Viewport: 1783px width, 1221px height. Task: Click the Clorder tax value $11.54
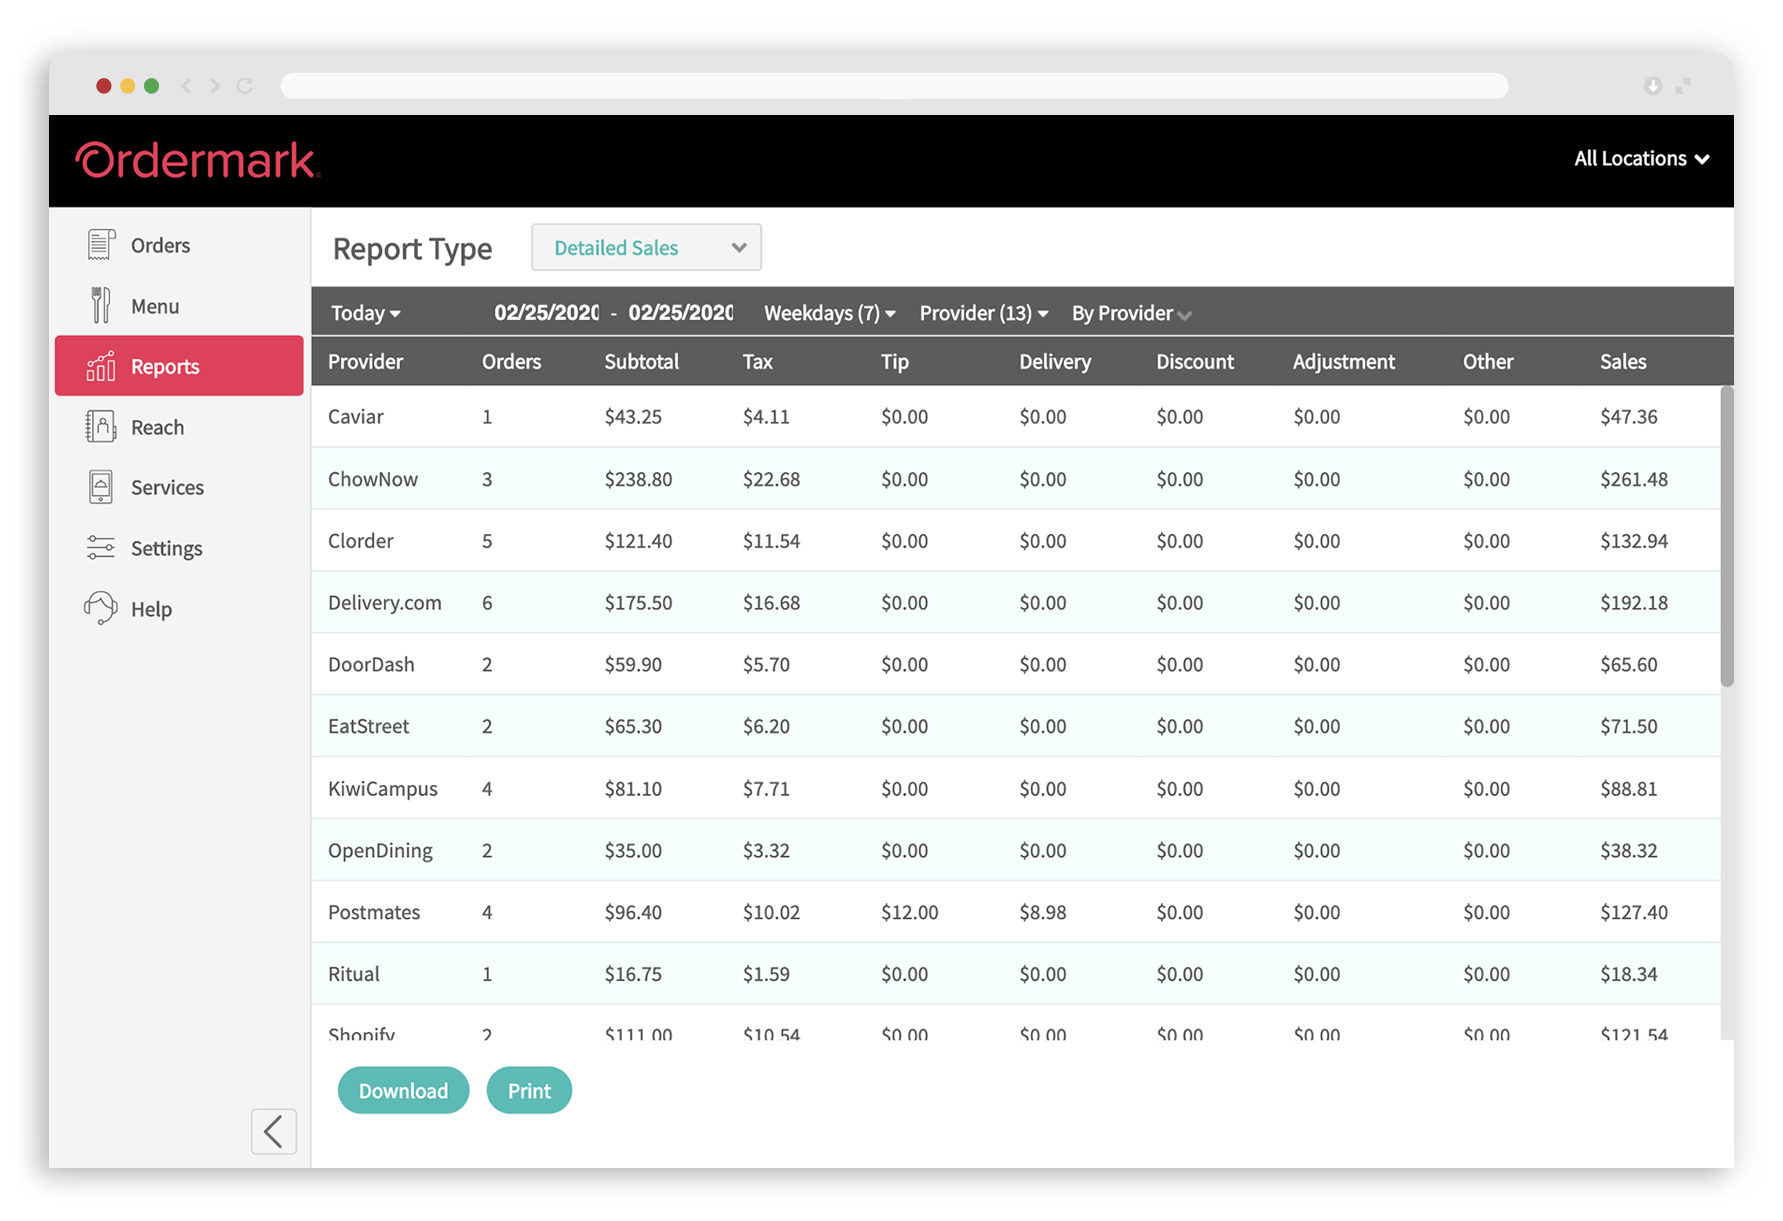[x=770, y=541]
